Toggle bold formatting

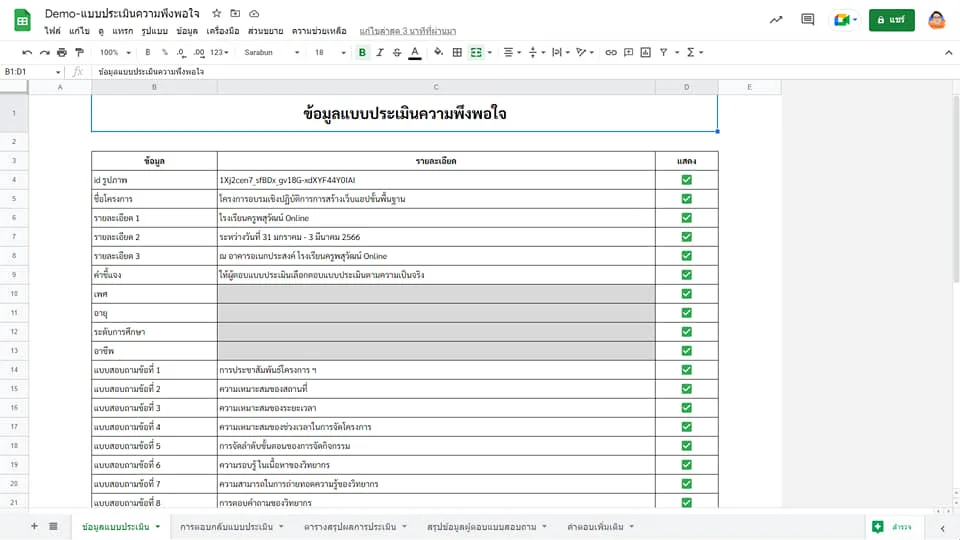point(362,53)
